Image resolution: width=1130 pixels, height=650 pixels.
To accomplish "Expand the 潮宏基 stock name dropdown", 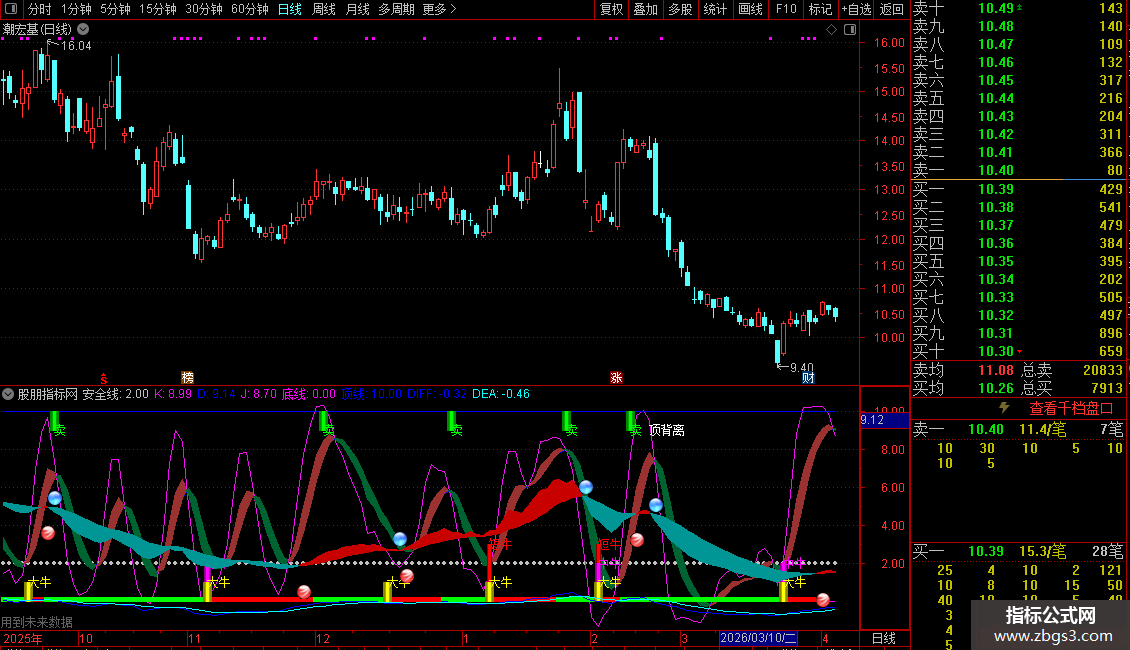I will pyautogui.click(x=82, y=30).
